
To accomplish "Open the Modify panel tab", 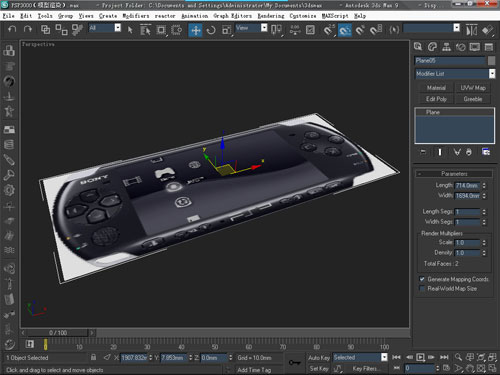I will coord(432,47).
